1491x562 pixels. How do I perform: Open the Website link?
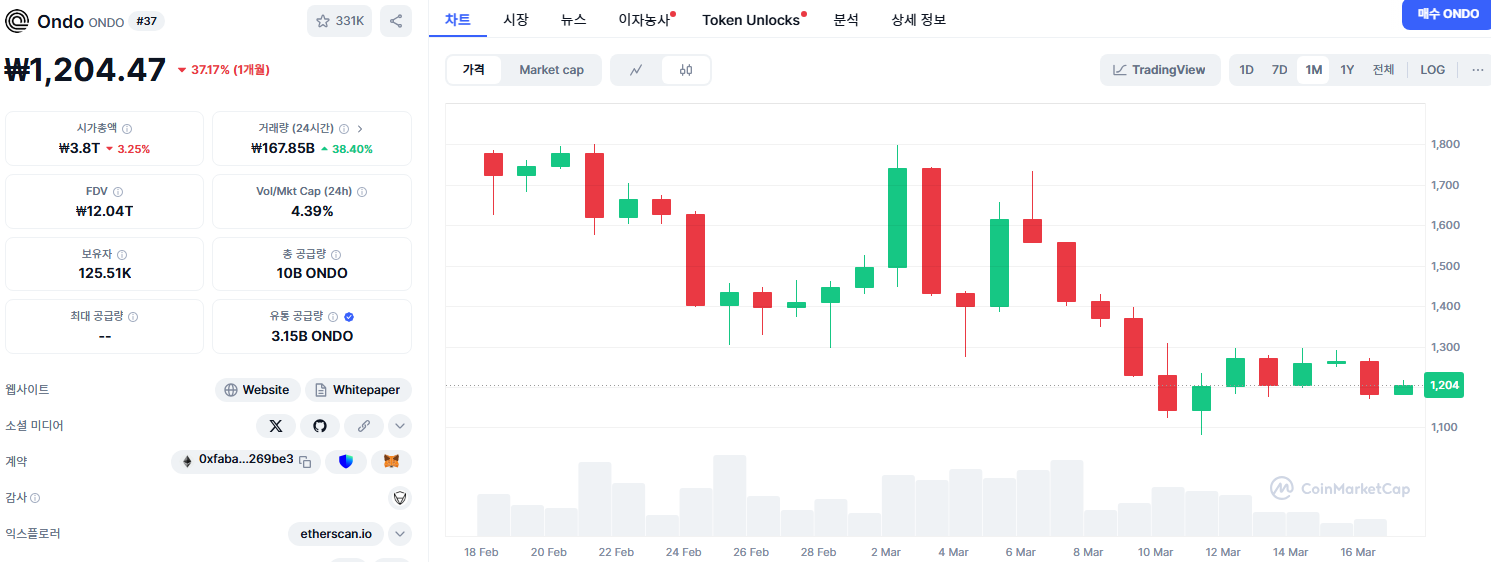258,390
